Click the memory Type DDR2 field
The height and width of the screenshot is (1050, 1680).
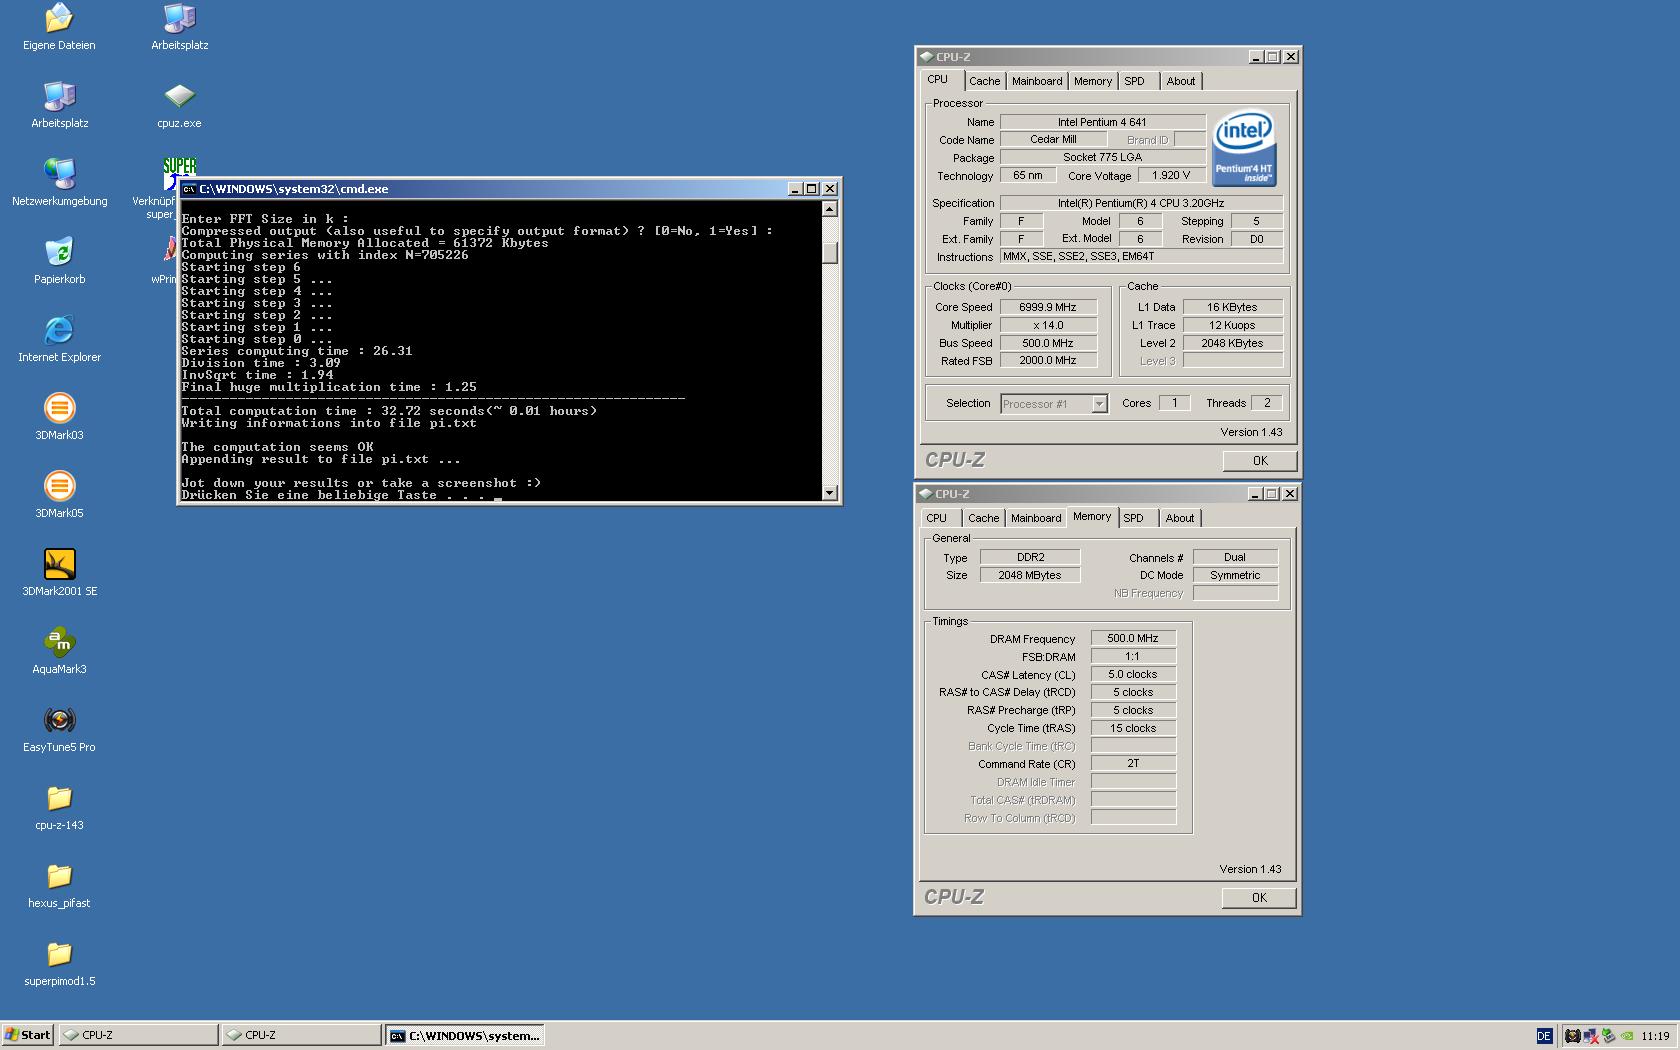pyautogui.click(x=1030, y=557)
